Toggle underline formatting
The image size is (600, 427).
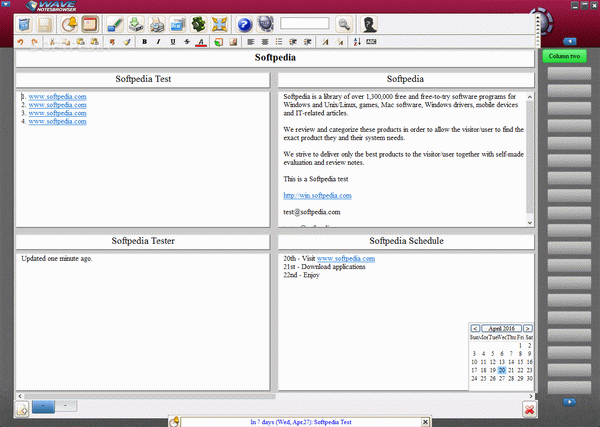point(173,42)
